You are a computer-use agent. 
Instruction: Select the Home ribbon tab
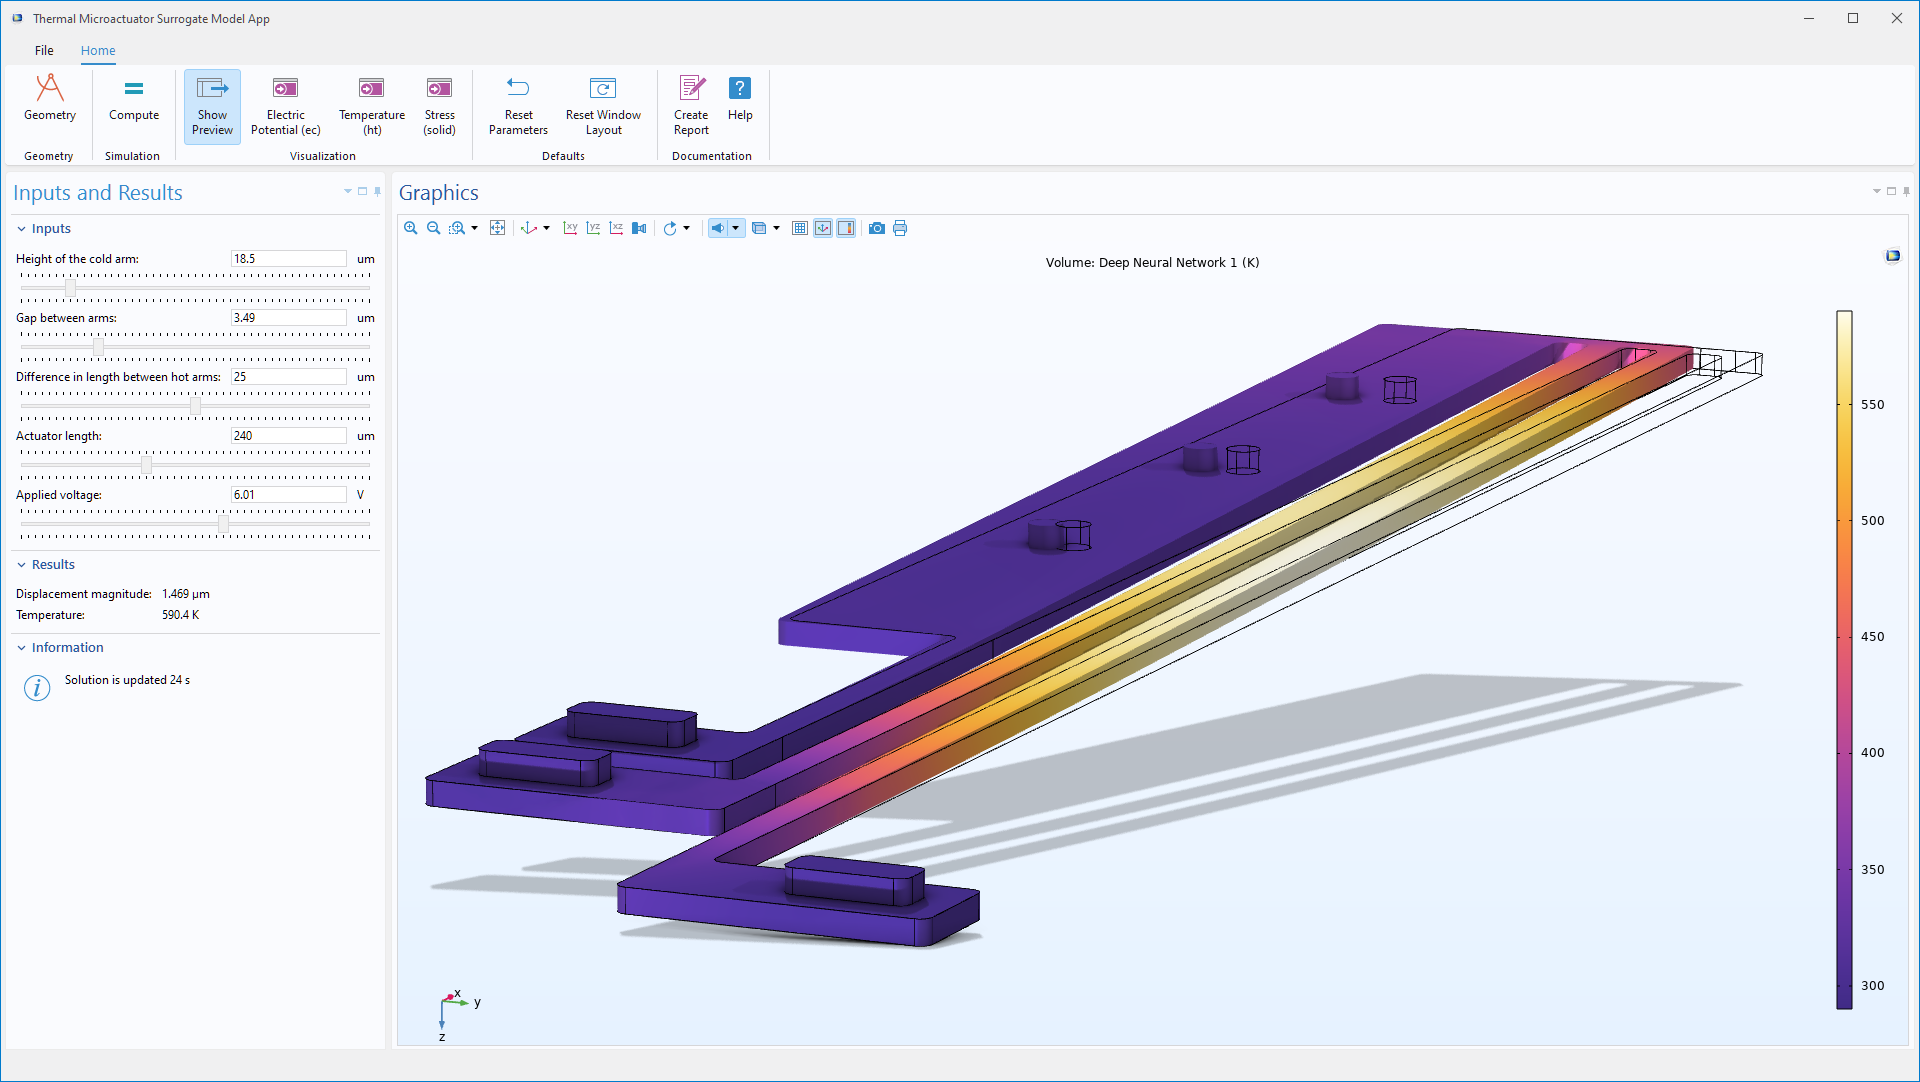click(98, 50)
